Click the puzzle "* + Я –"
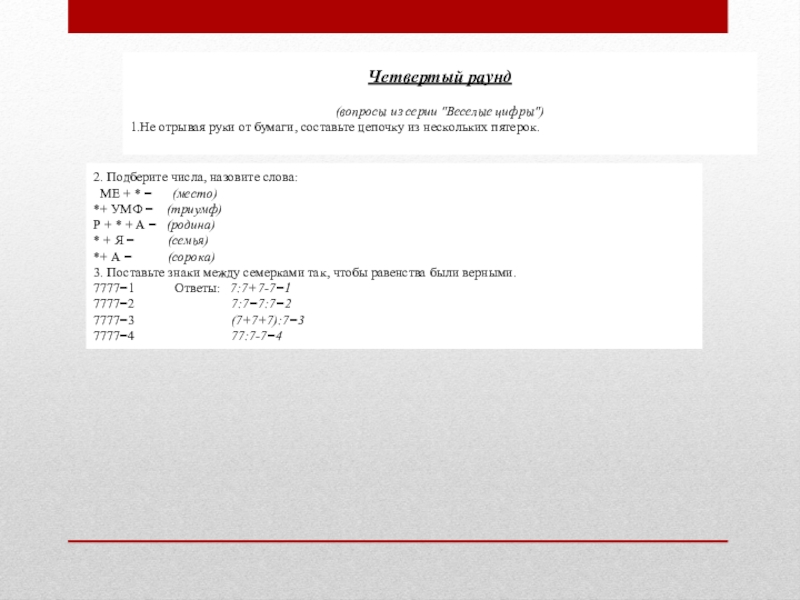800x600 pixels. tap(113, 241)
